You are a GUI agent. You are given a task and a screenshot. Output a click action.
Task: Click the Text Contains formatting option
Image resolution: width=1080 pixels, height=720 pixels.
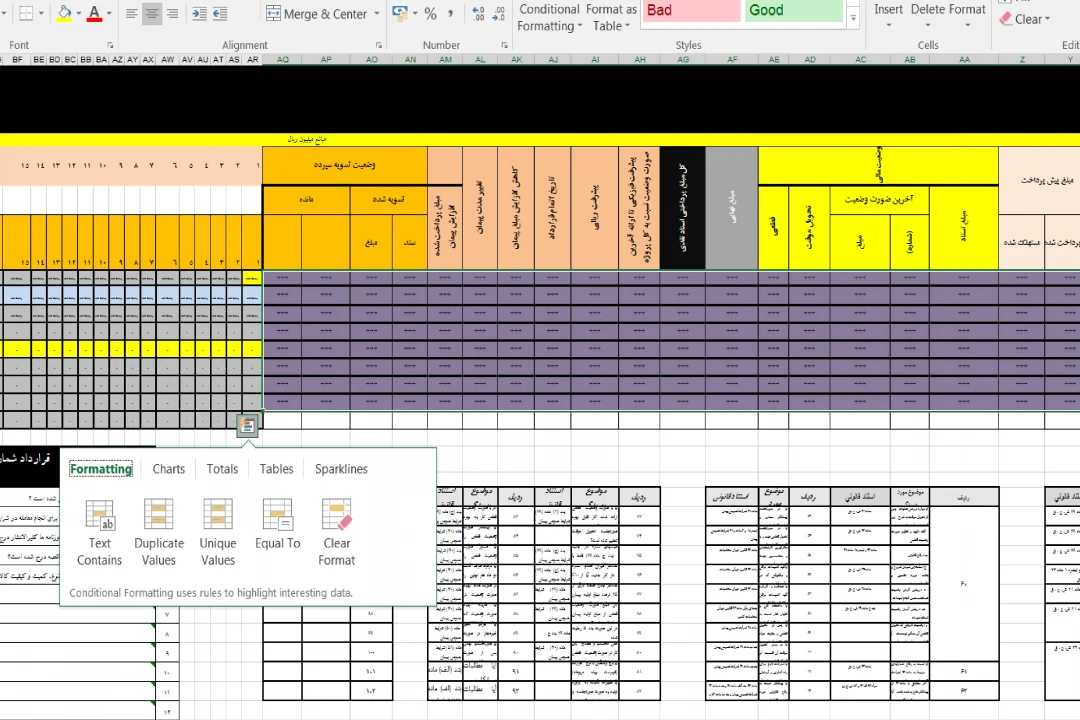click(x=99, y=532)
